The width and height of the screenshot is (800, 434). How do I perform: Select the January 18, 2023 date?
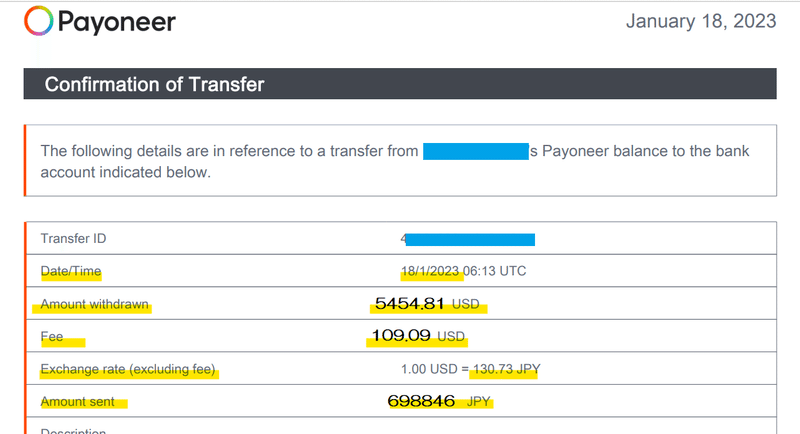point(701,21)
